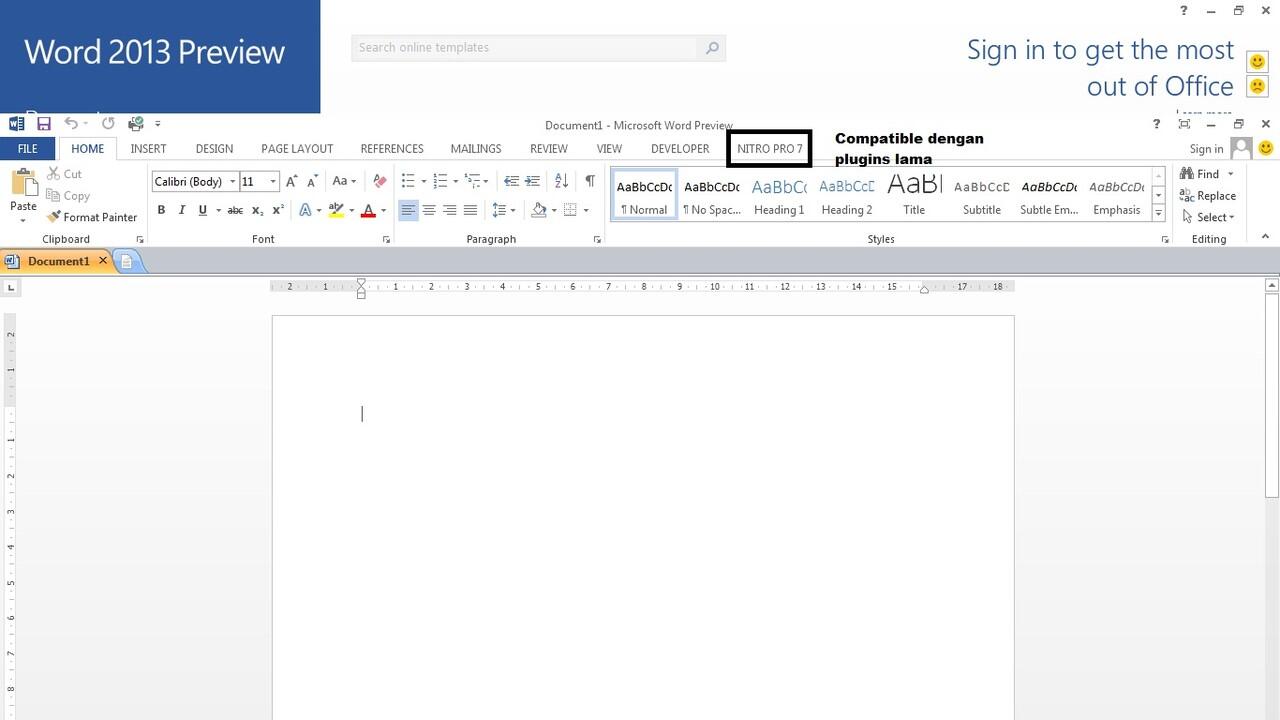Apply borders to the paragraph
1280x720 pixels.
pos(570,210)
